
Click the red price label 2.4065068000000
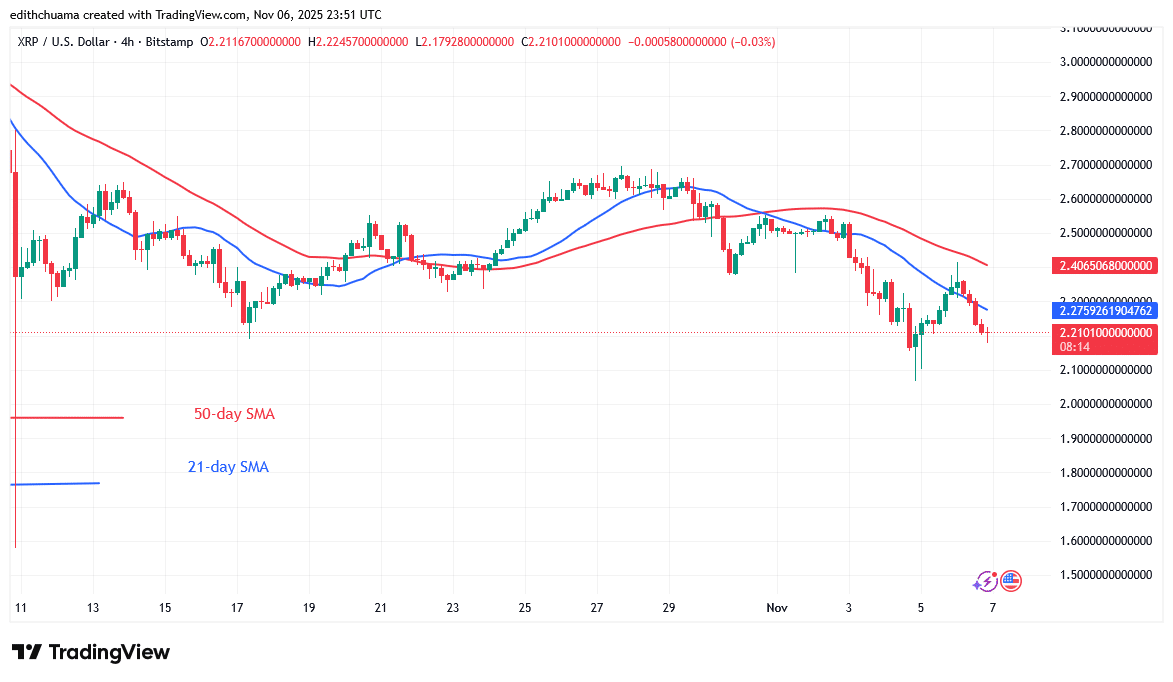[x=1104, y=267]
